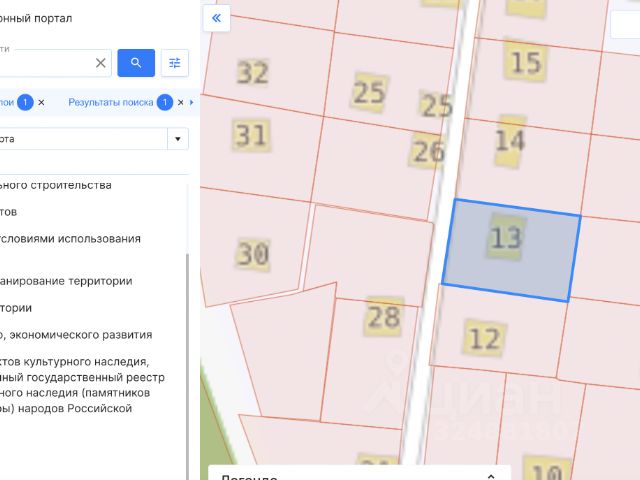Screen dimensions: 640x480
Task: Open layer item 'ьного строительства'
Action: pyautogui.click(x=56, y=185)
